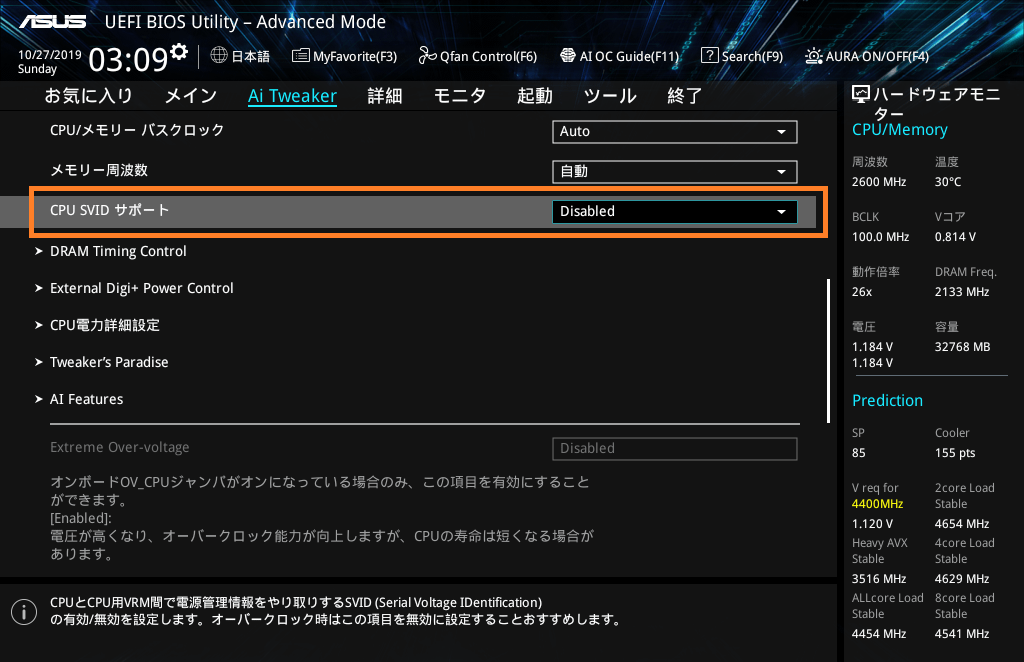Image resolution: width=1024 pixels, height=662 pixels.
Task: Click the 10/27/2019 date
Action: point(50,55)
